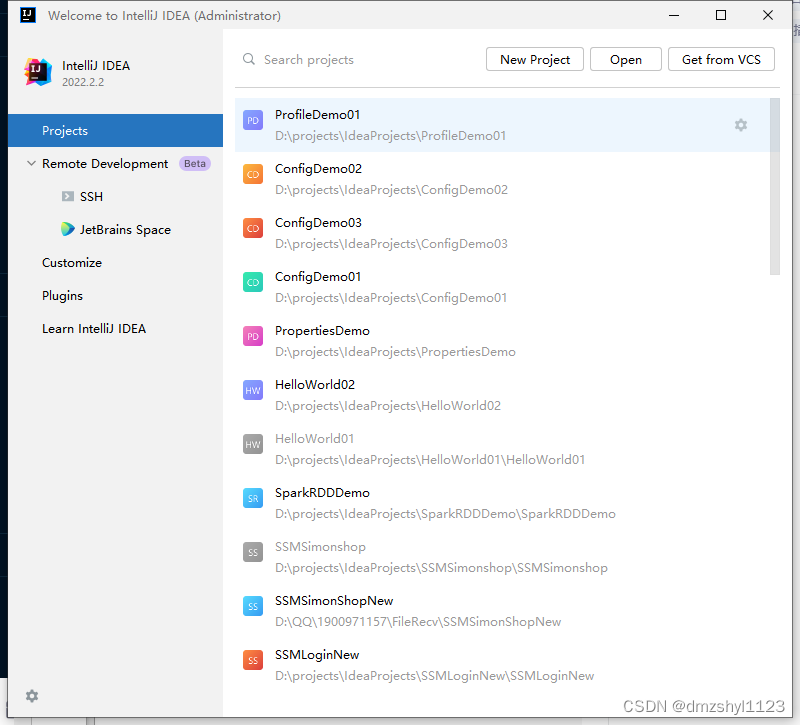Open the ProfileDemo01 project
The image size is (800, 725).
tap(502, 125)
